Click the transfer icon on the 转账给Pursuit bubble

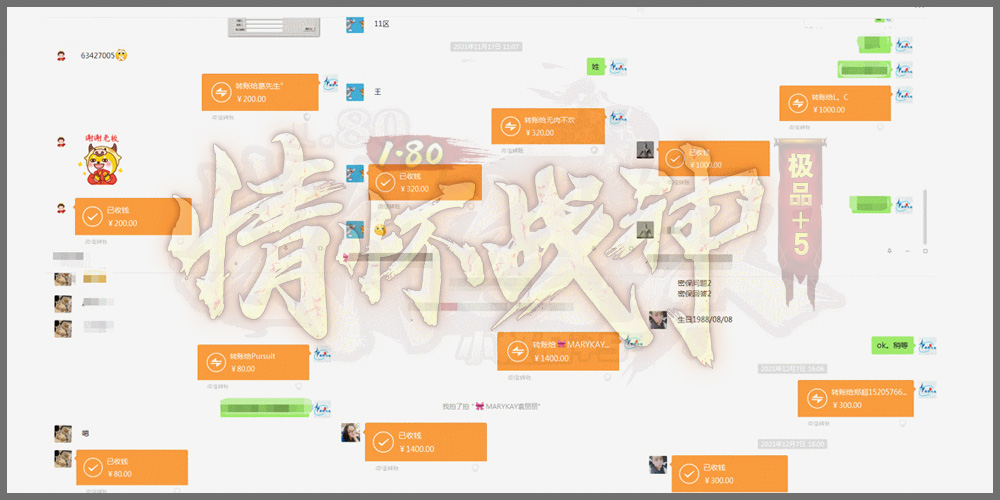pos(215,363)
